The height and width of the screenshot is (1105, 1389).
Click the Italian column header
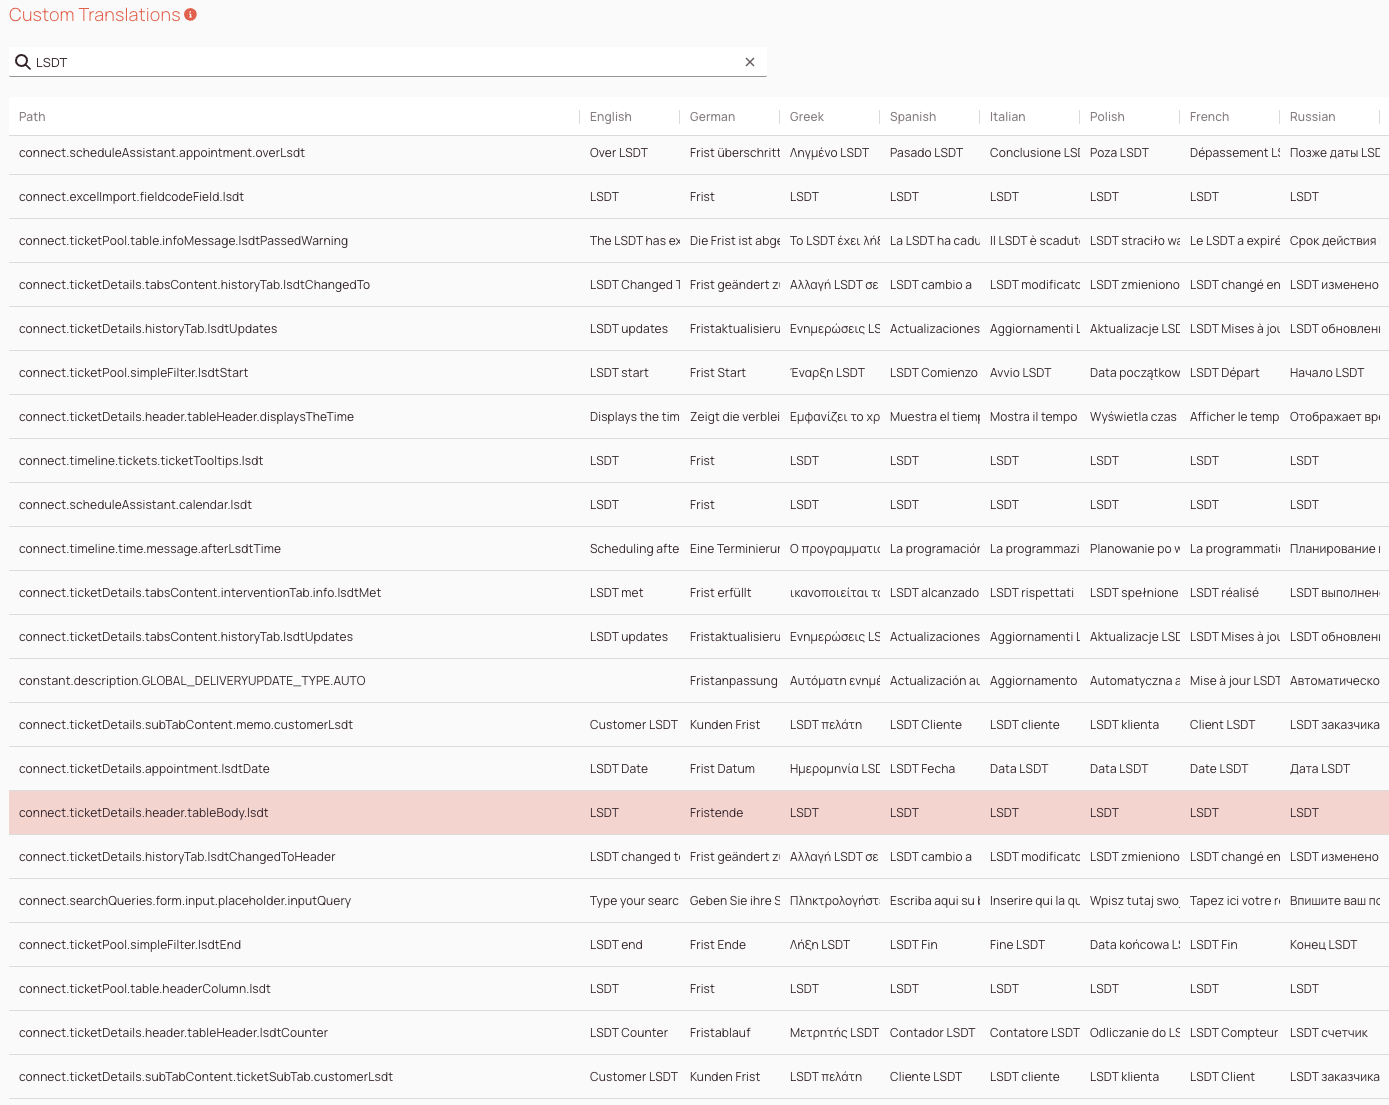[x=1005, y=116]
